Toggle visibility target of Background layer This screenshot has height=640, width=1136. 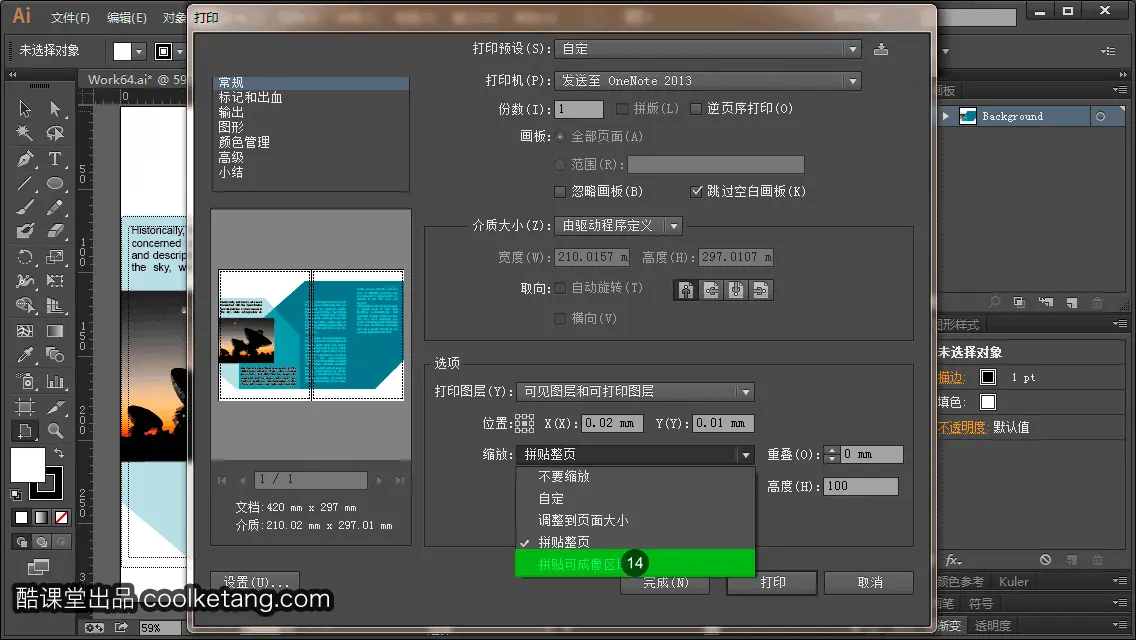pos(1100,116)
